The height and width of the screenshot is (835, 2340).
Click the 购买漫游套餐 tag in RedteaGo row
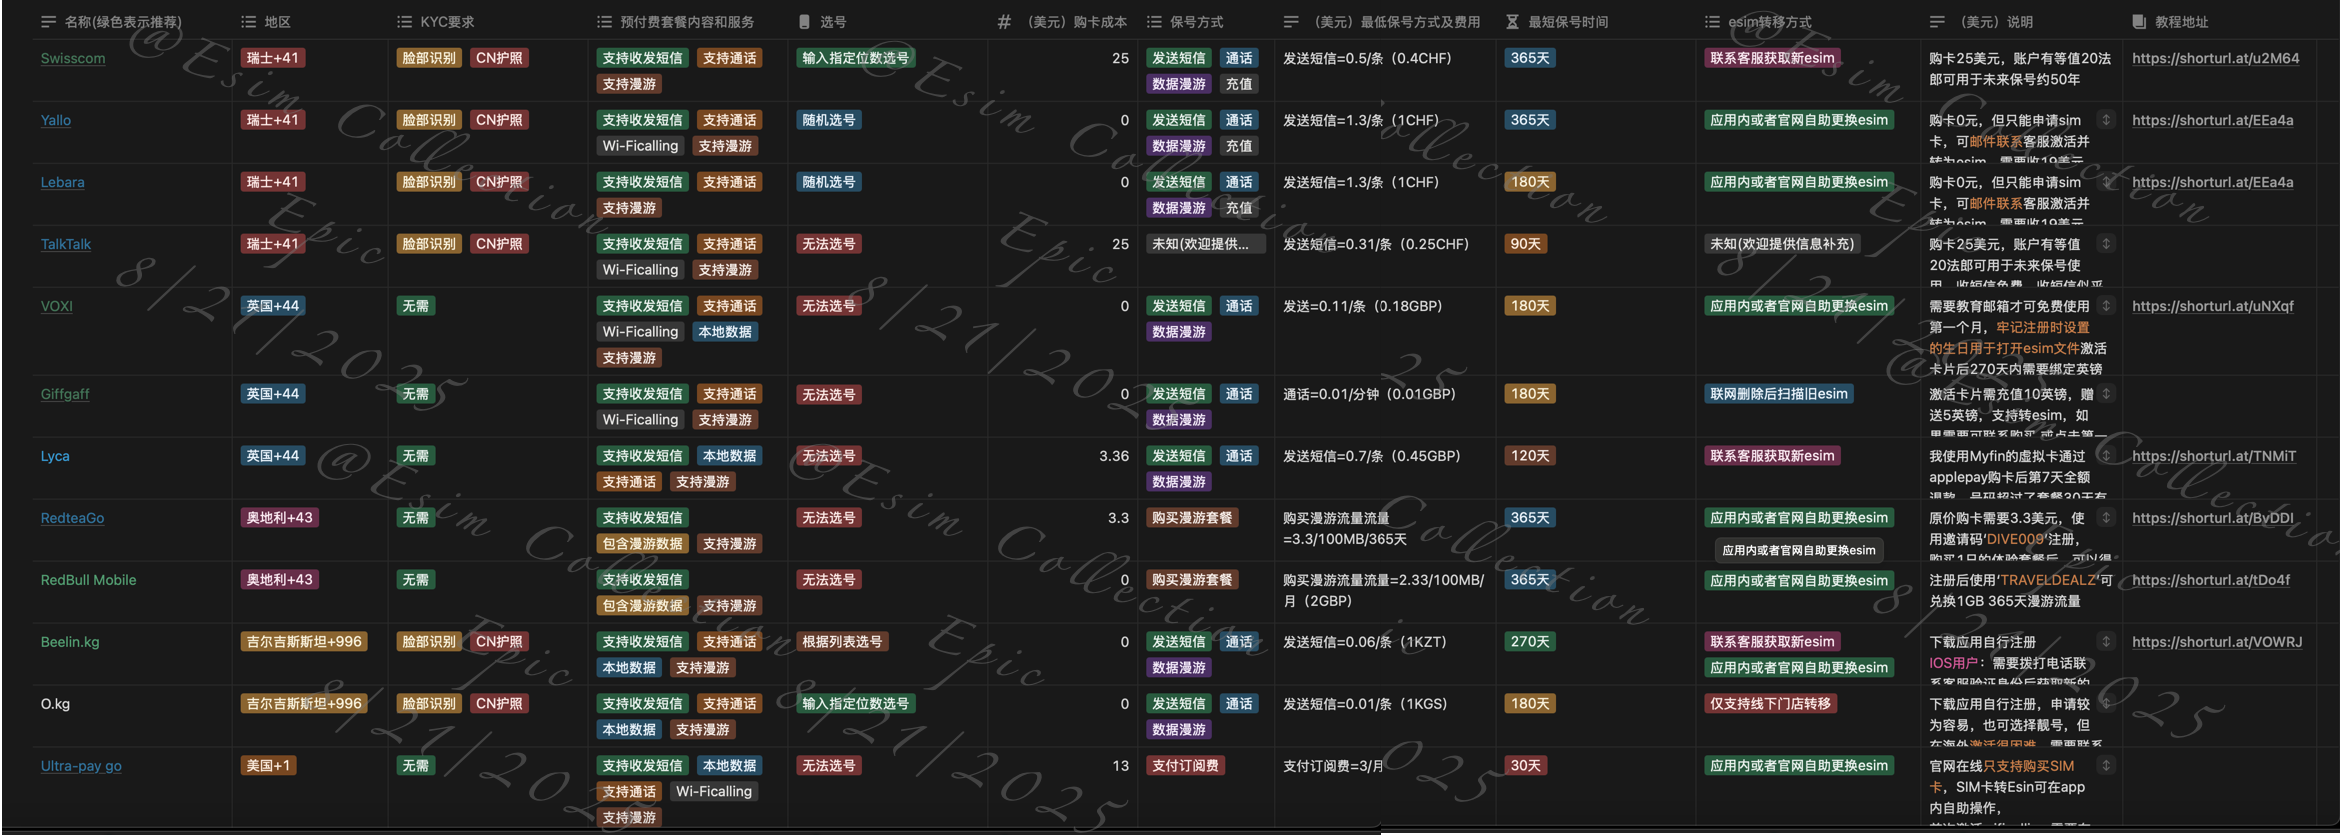[x=1192, y=518]
